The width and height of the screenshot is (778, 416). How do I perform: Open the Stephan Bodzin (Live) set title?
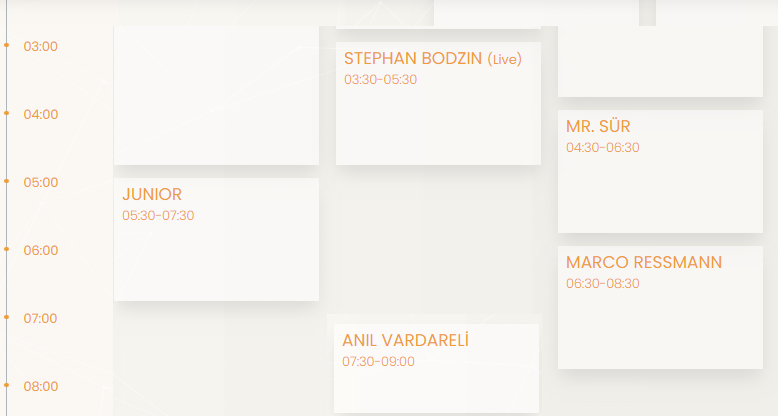433,59
